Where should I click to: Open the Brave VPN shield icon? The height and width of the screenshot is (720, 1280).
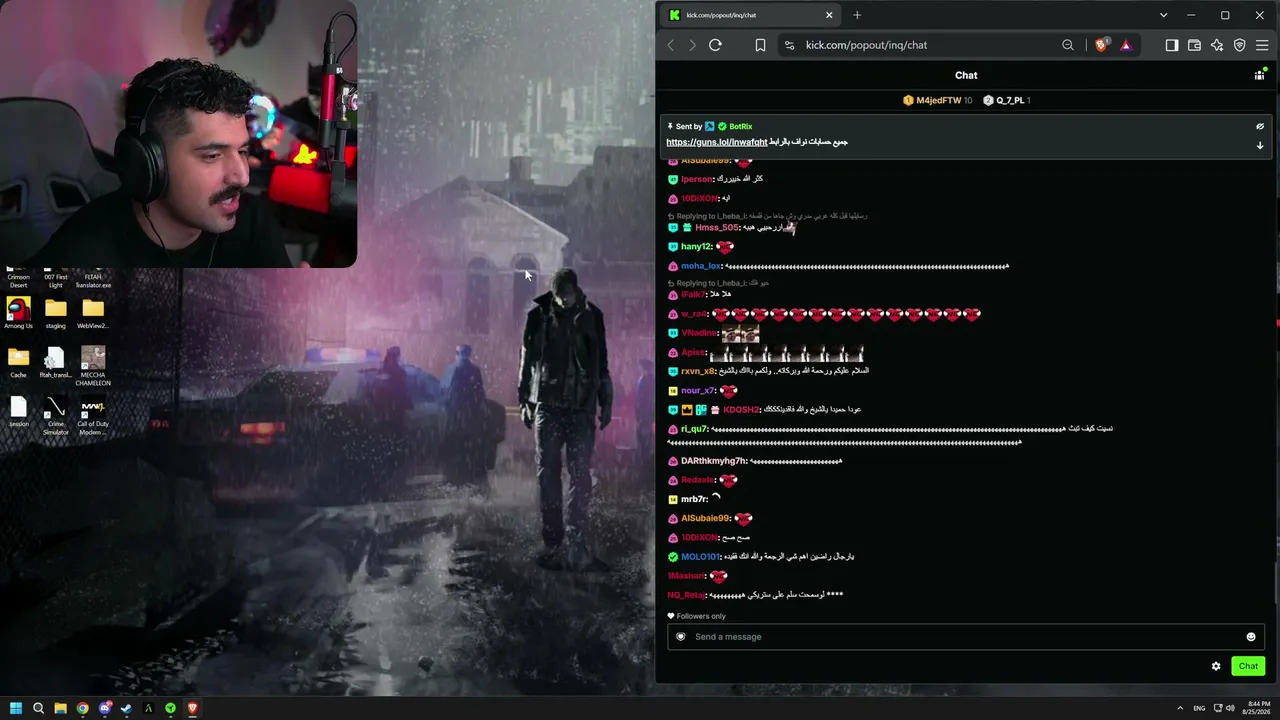pos(1239,45)
